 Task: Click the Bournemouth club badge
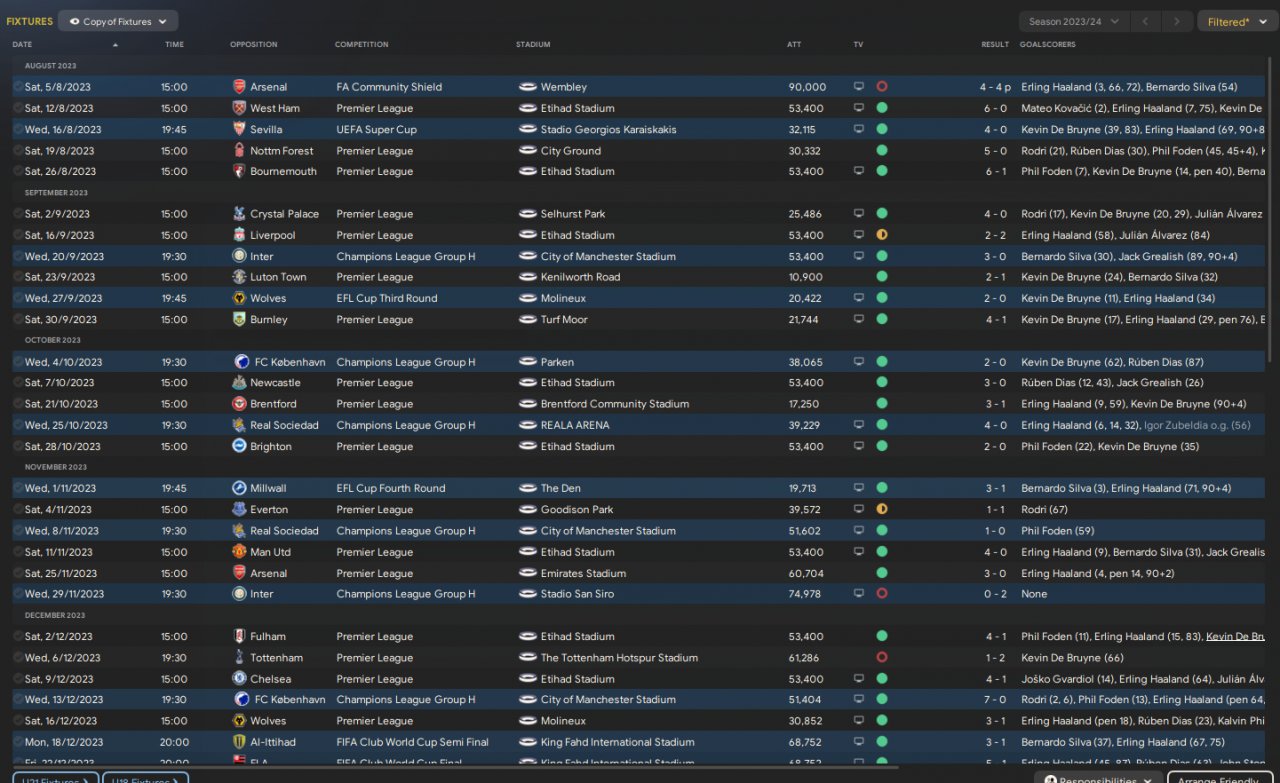239,171
